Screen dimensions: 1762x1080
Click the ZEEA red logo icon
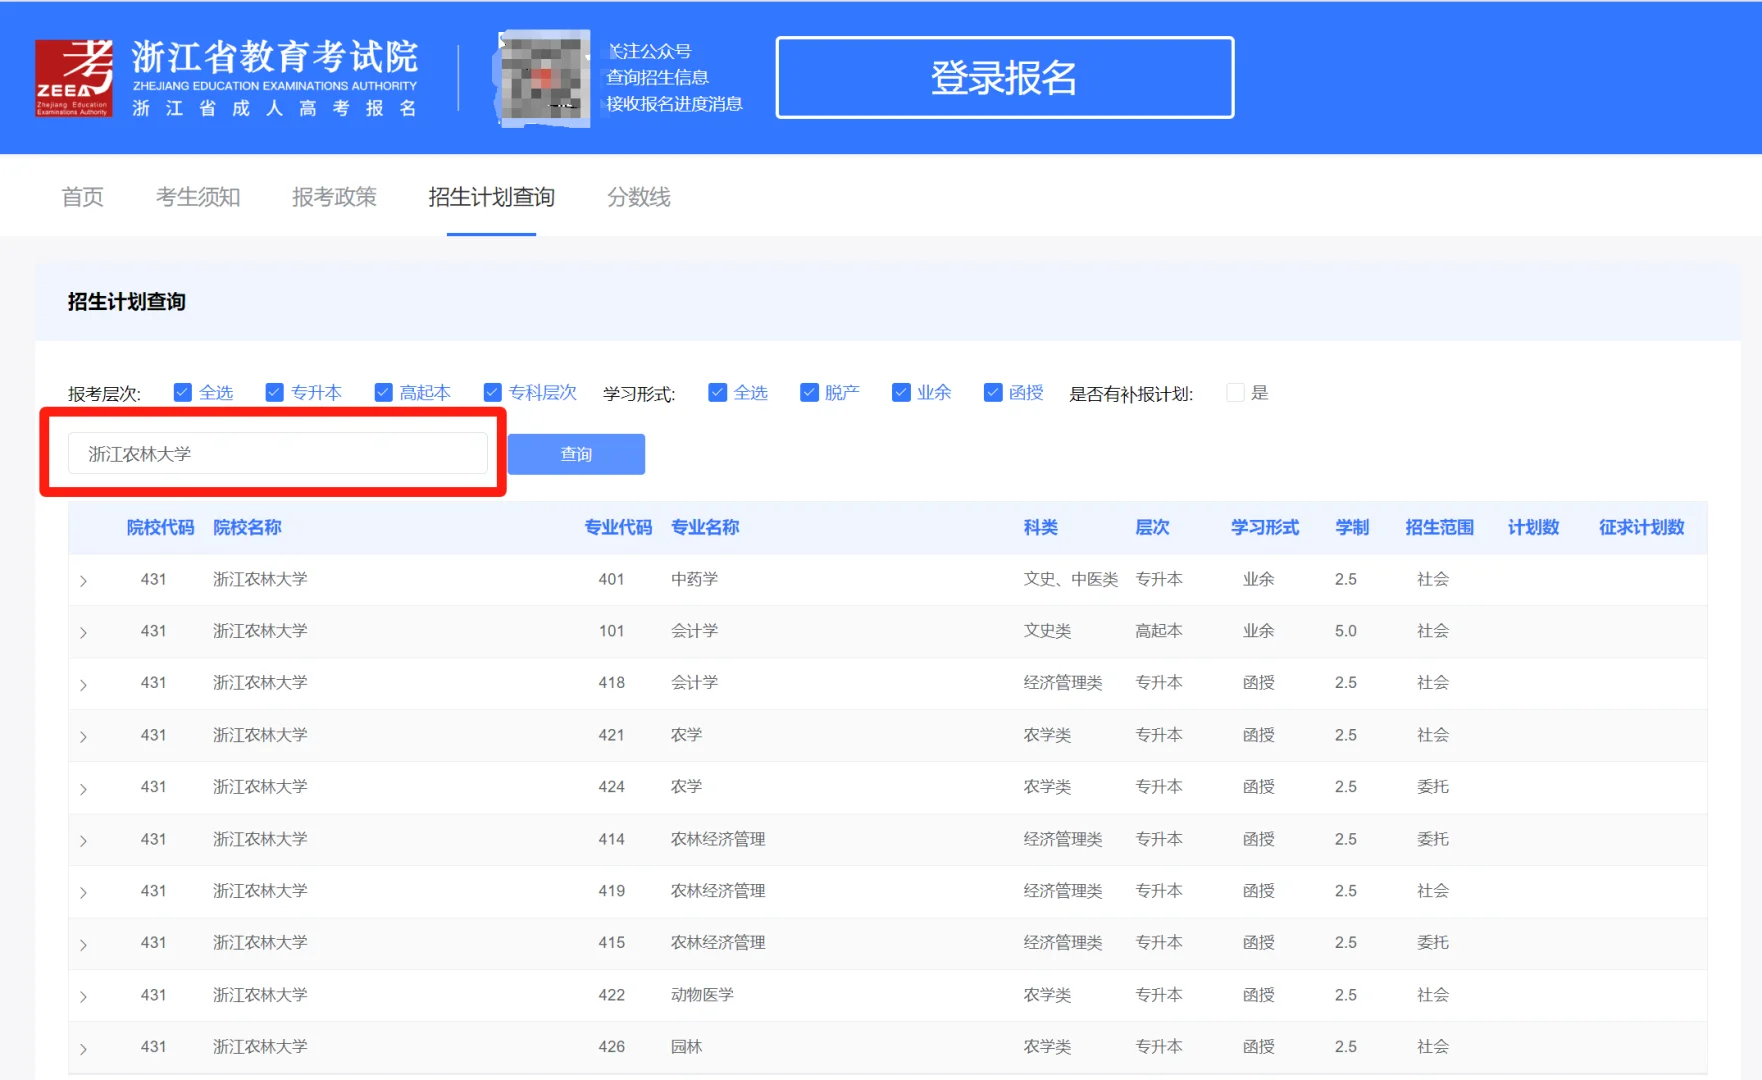click(74, 78)
